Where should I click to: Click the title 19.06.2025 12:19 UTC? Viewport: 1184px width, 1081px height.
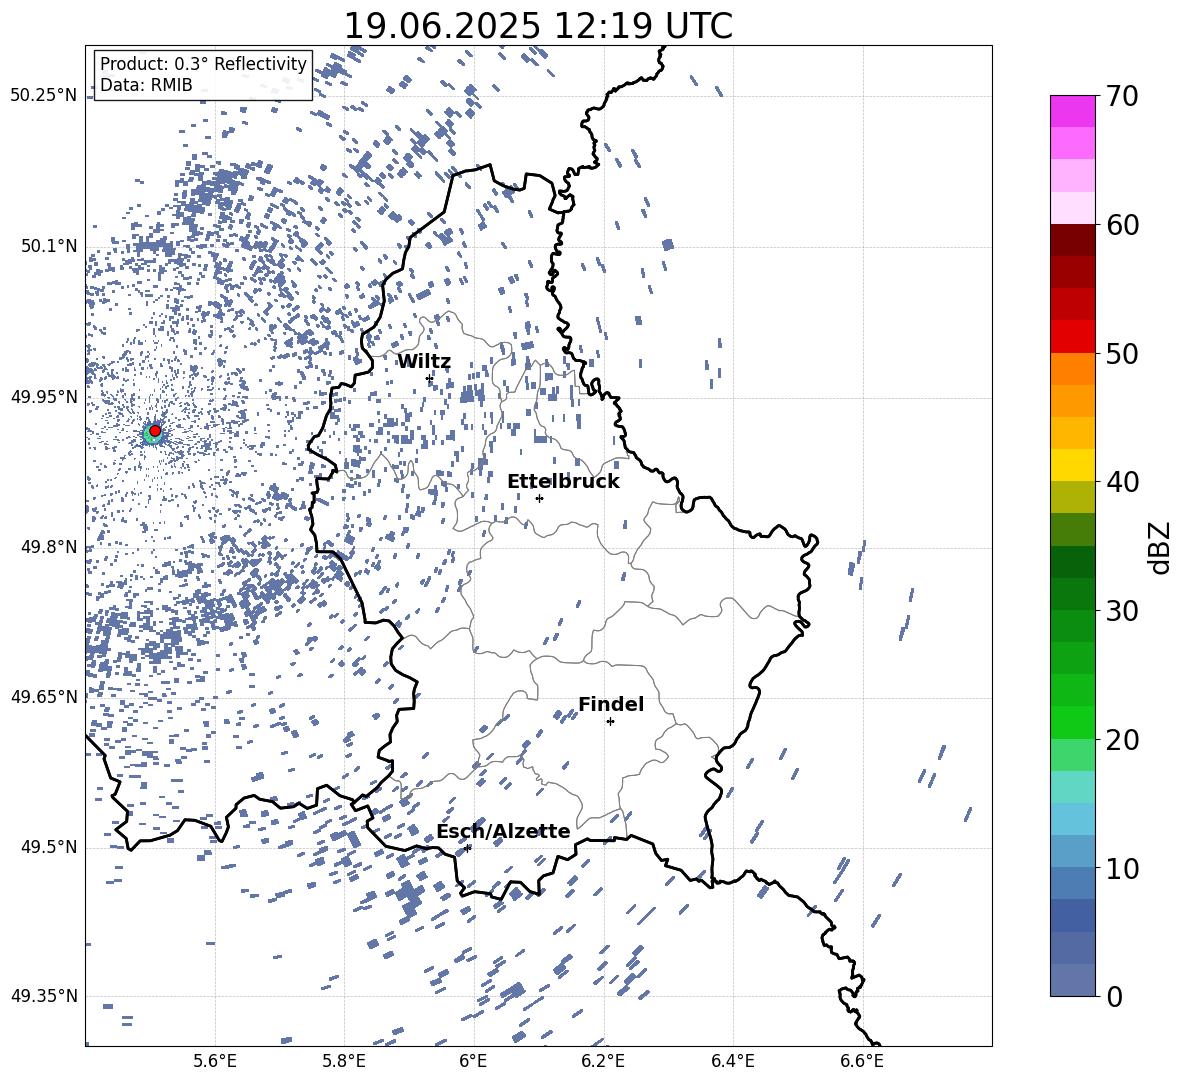(x=538, y=26)
